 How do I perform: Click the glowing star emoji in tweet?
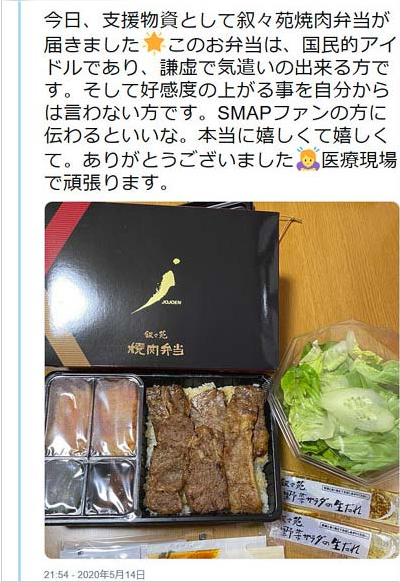tap(153, 45)
